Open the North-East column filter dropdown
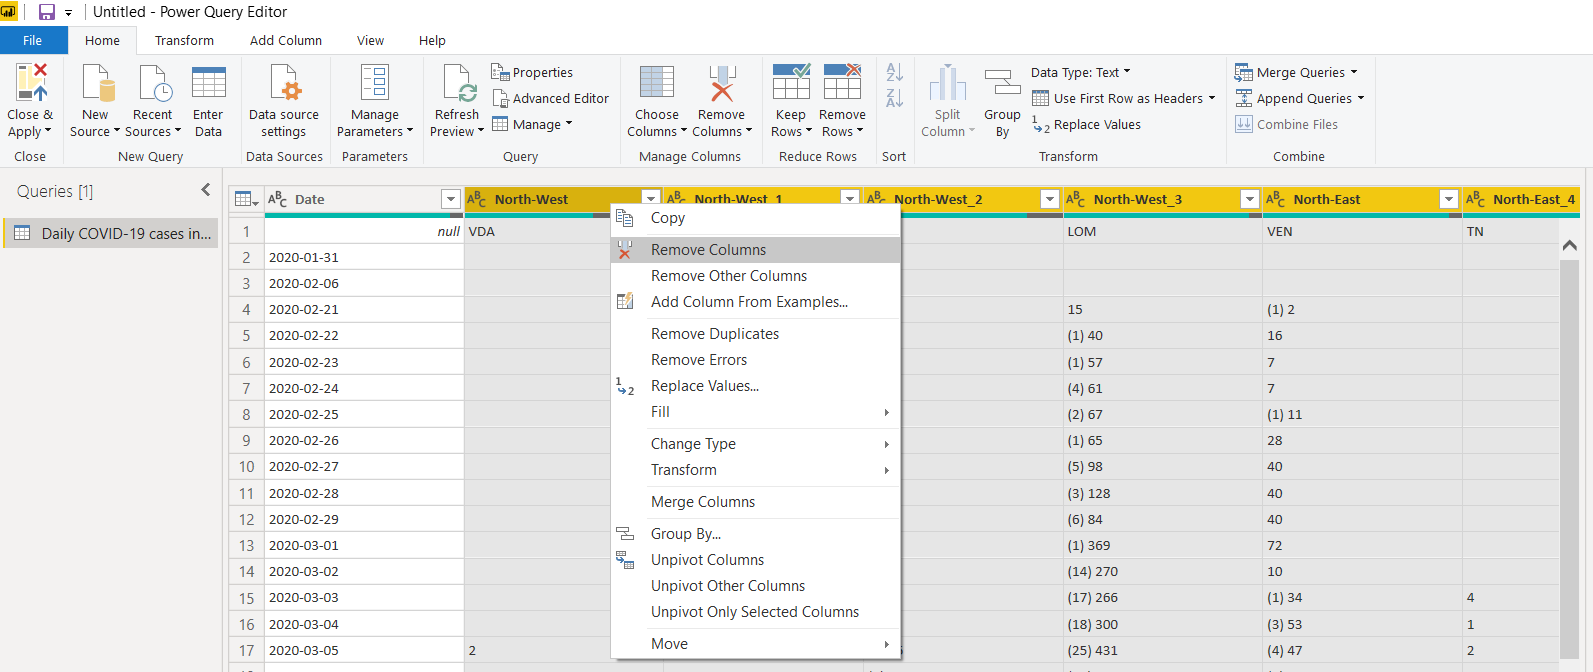 (x=1449, y=200)
